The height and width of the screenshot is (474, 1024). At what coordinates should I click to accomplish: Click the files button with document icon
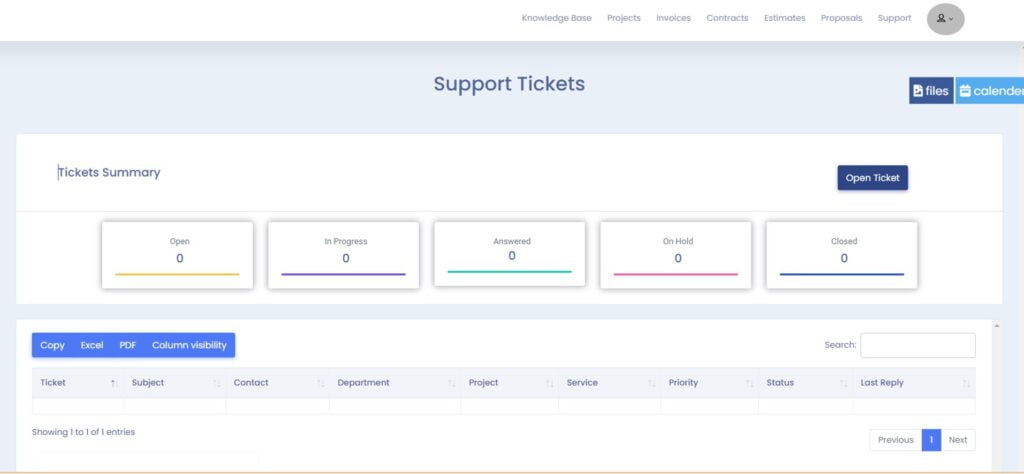click(x=931, y=91)
